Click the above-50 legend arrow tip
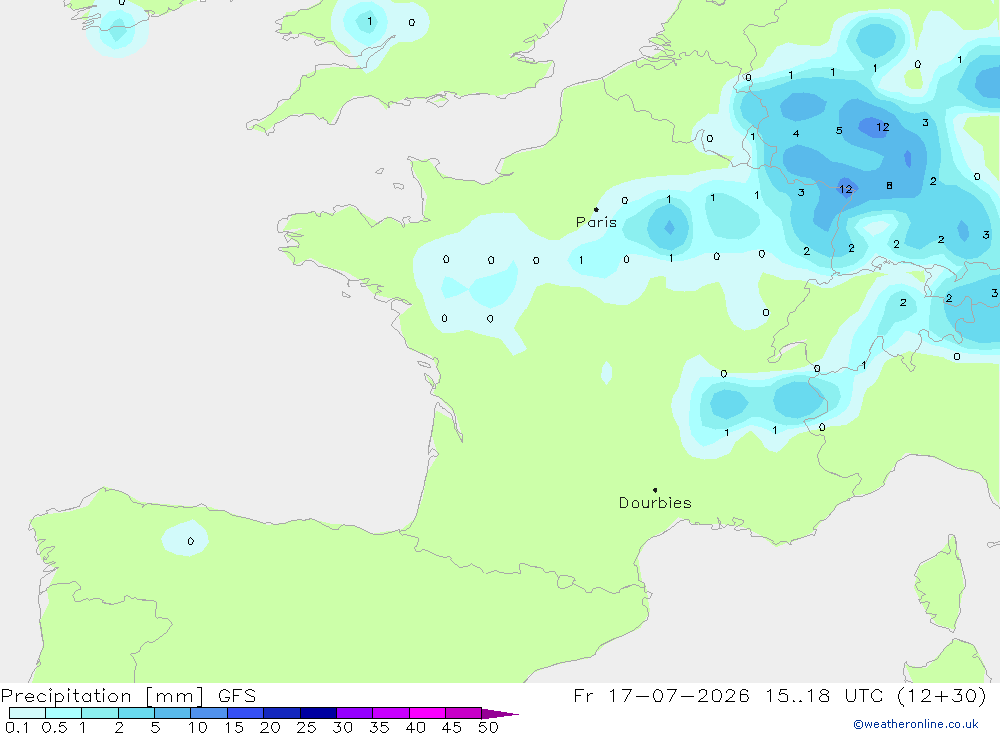 (x=500, y=714)
